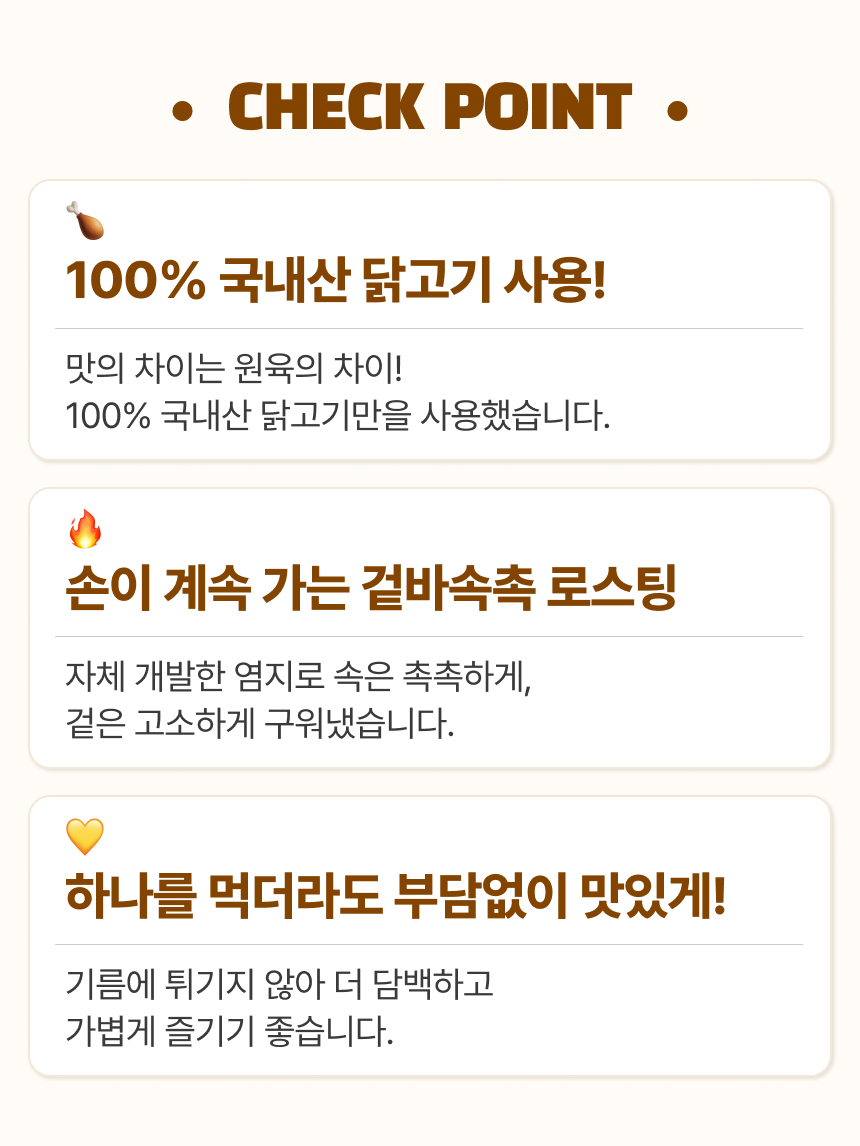
Task: Click the chicken drumstick emoji icon
Action: tap(85, 221)
